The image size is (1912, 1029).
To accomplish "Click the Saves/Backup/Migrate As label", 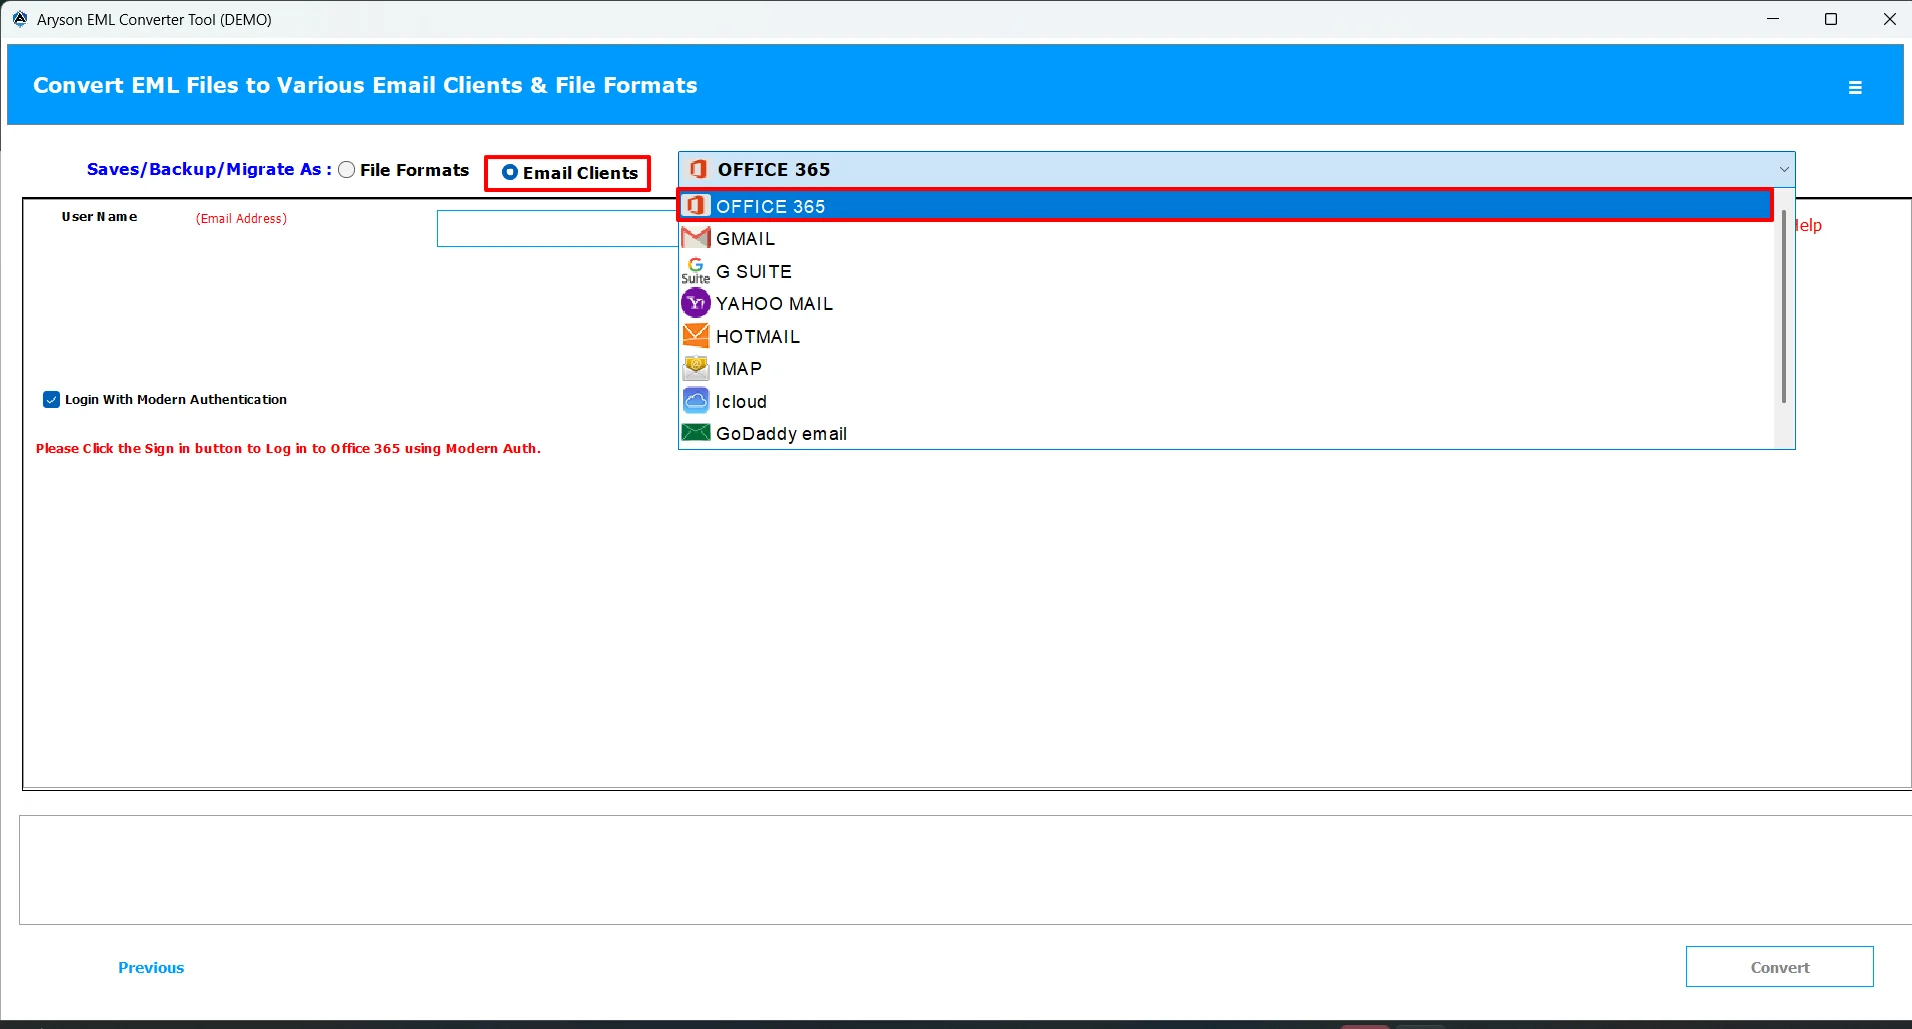I will [209, 169].
